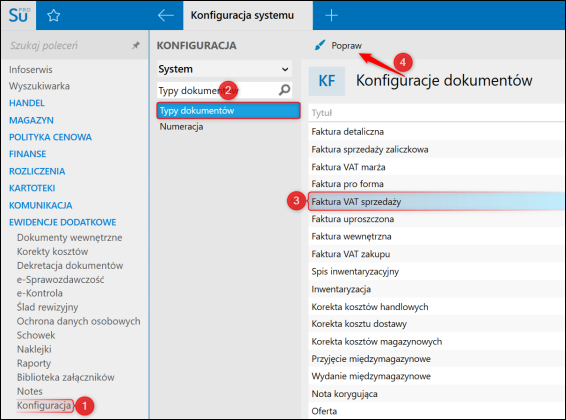Open the Infoserwis link

click(x=31, y=70)
